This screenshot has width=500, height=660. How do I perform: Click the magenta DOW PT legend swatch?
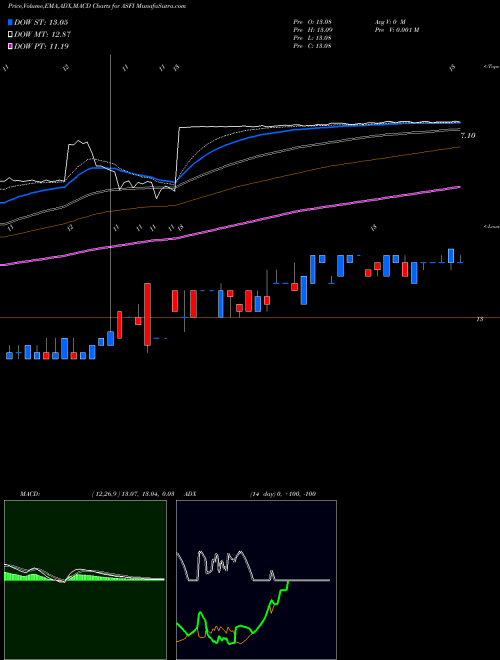11,46
